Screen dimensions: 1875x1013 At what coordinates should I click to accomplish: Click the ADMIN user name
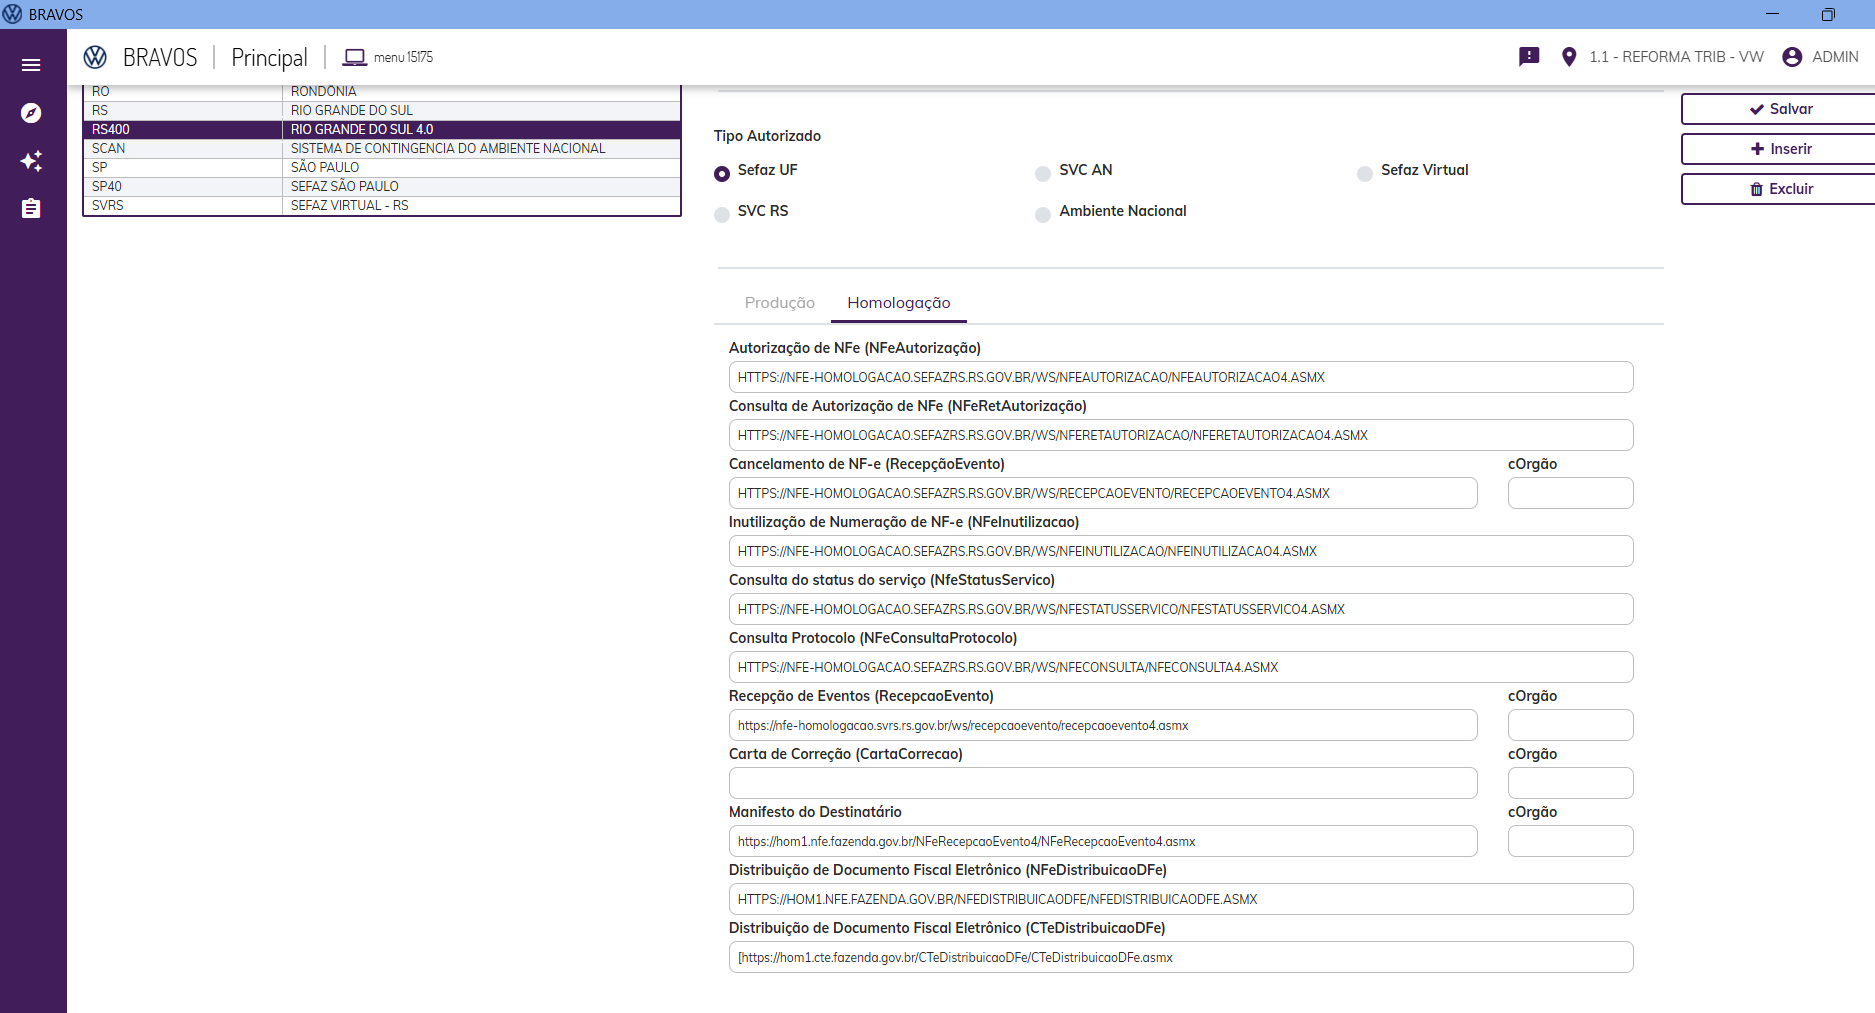(x=1835, y=57)
